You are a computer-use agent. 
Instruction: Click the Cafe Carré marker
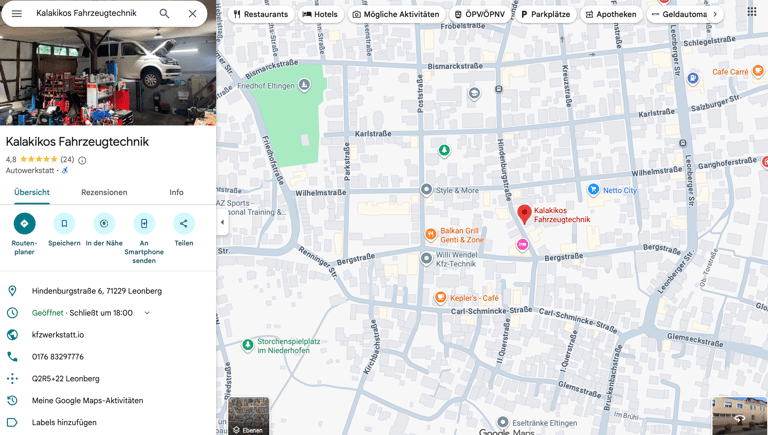[758, 72]
